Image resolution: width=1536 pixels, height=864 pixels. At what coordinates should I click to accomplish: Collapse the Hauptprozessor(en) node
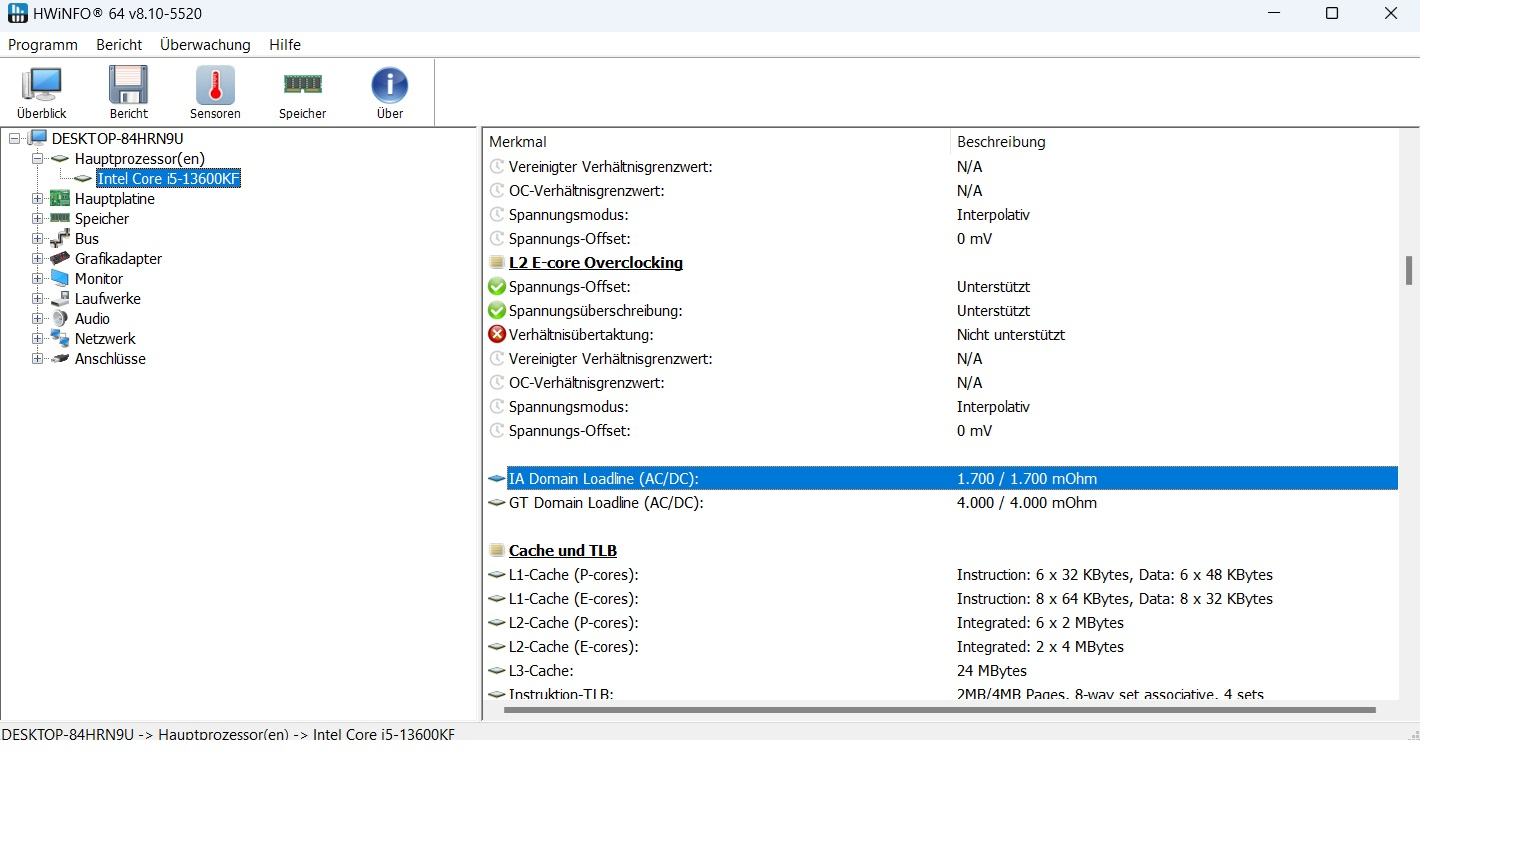pyautogui.click(x=37, y=158)
